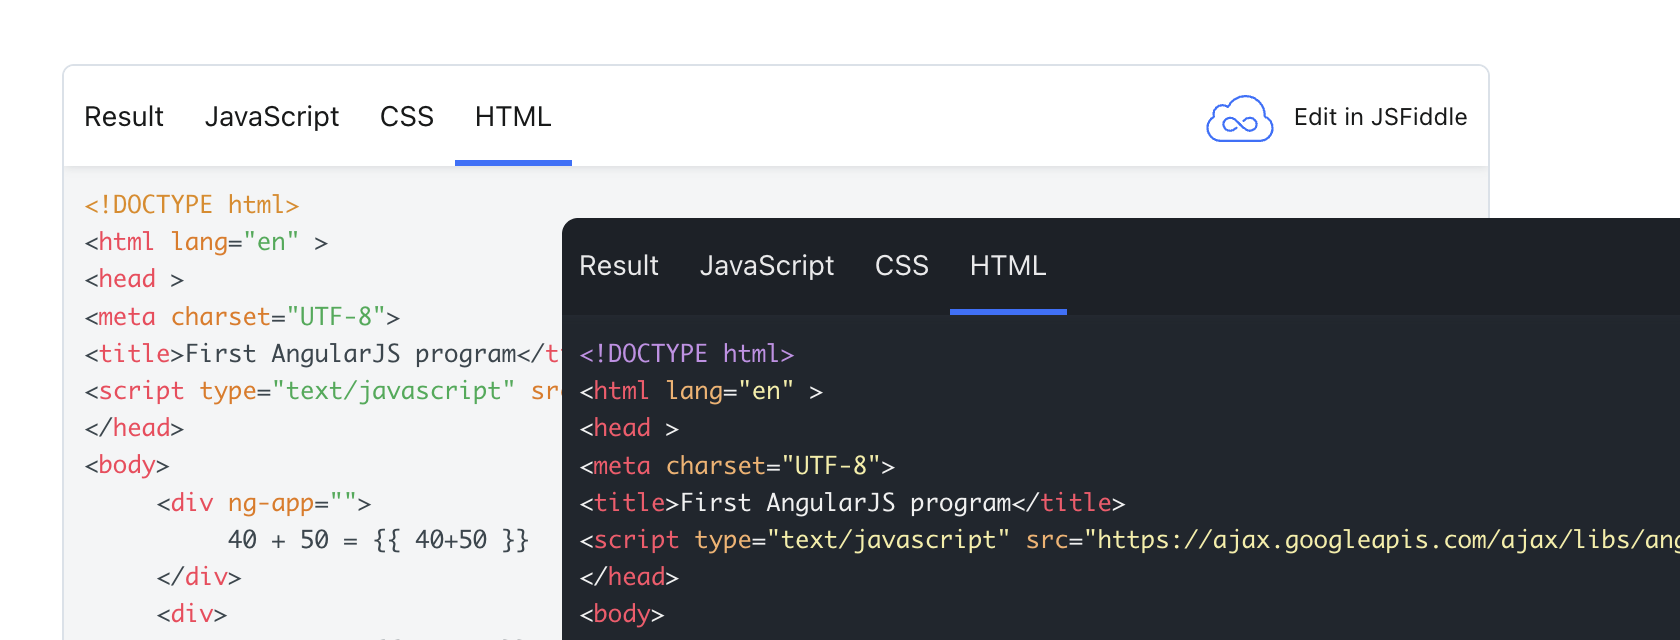Click googleapis script src line in dark code
The image size is (1680, 640).
pos(1129,540)
